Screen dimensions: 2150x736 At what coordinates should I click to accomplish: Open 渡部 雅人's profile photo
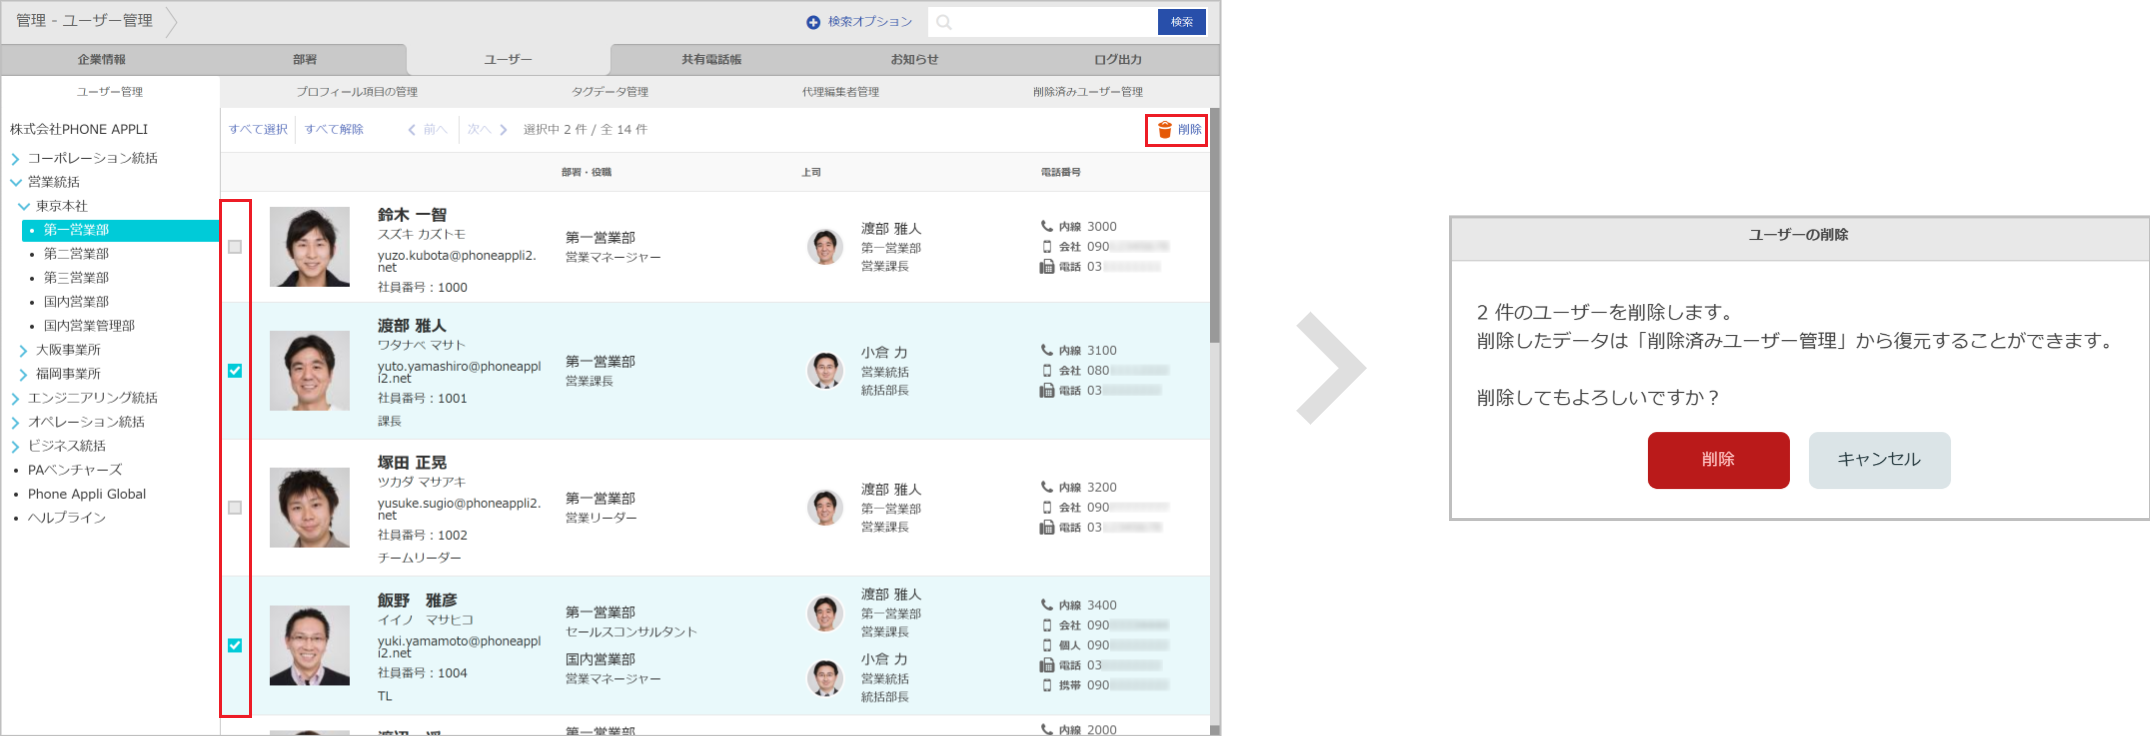click(x=310, y=371)
